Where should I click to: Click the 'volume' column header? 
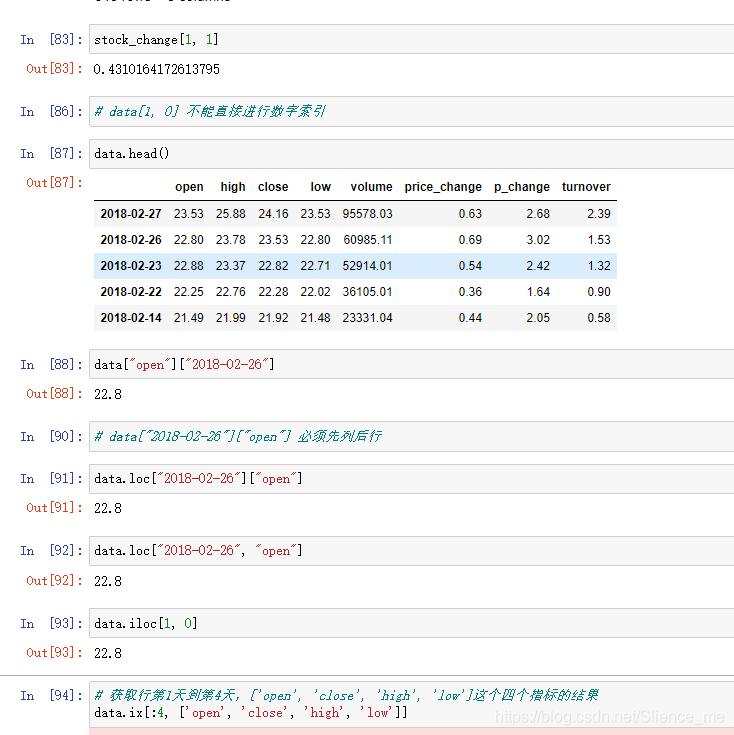371,187
